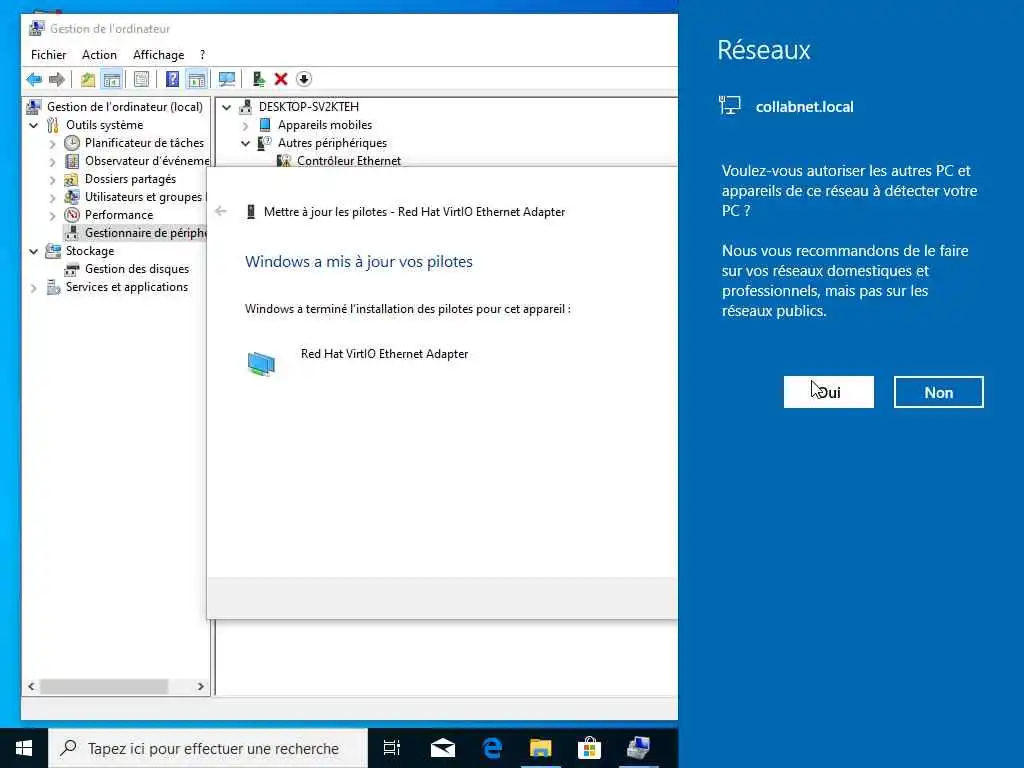Click the Computer Management taskbar icon
The height and width of the screenshot is (768, 1024).
(638, 748)
